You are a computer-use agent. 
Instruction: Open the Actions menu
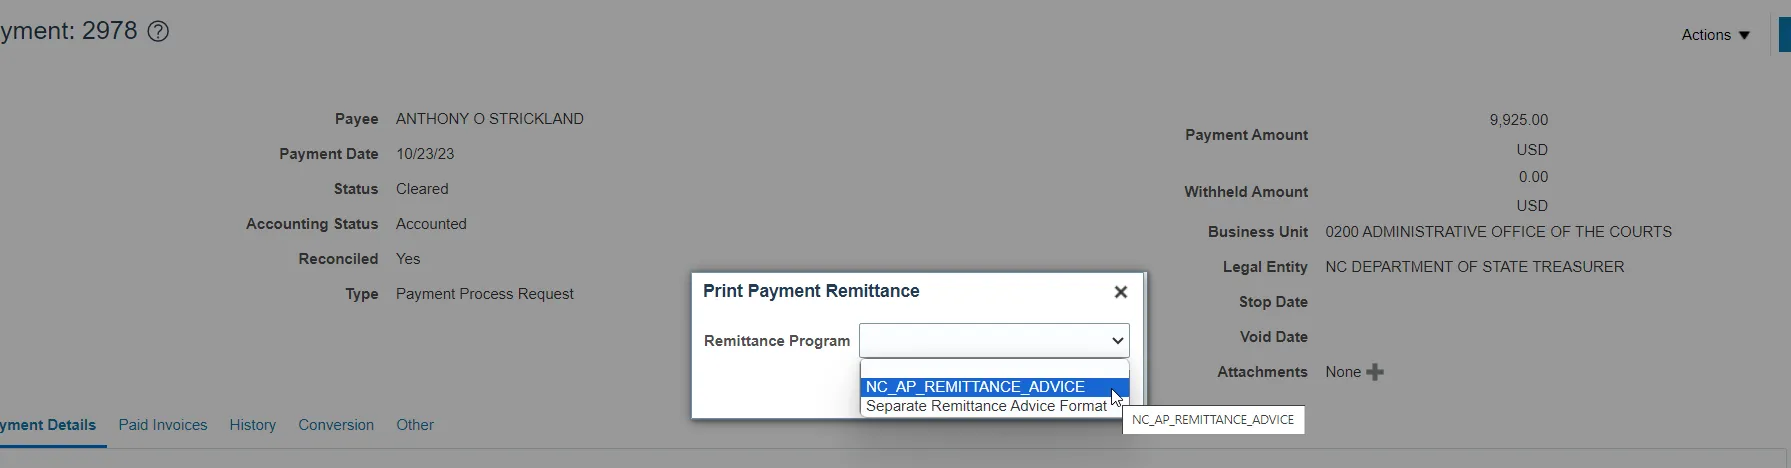1715,35
